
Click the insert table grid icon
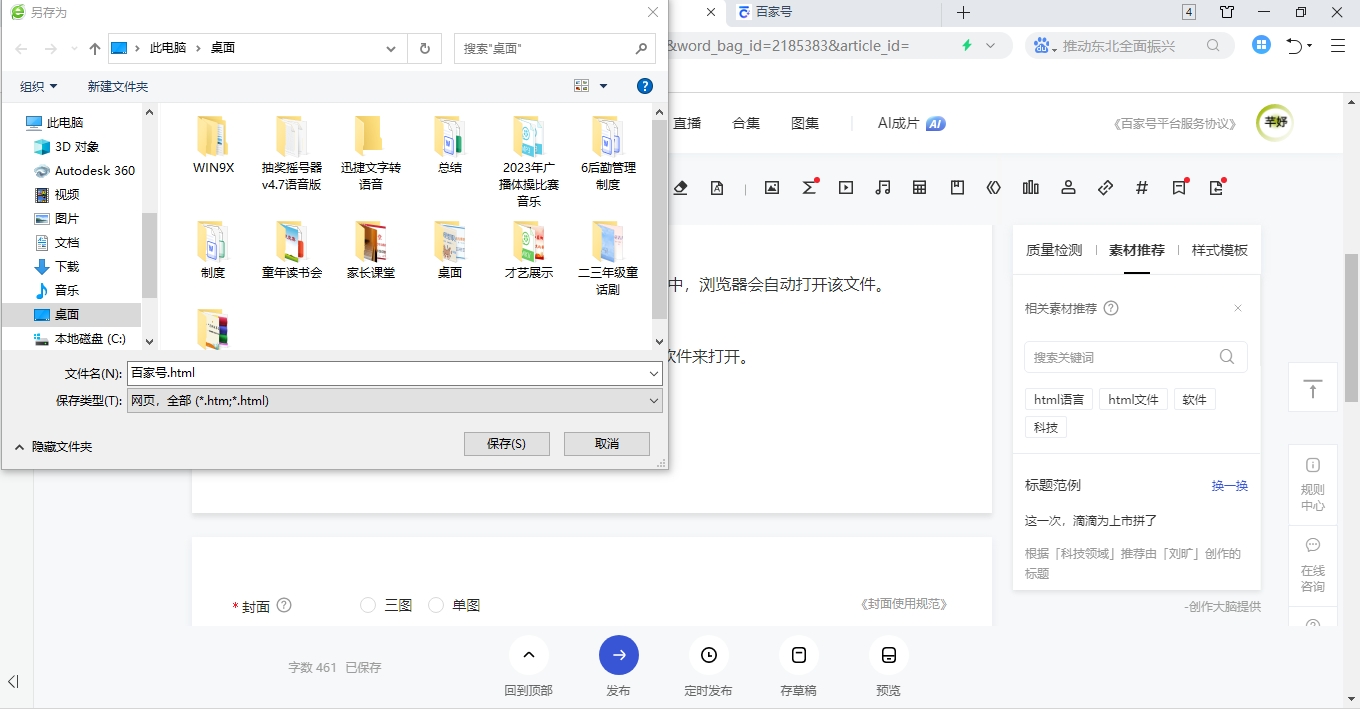[920, 187]
